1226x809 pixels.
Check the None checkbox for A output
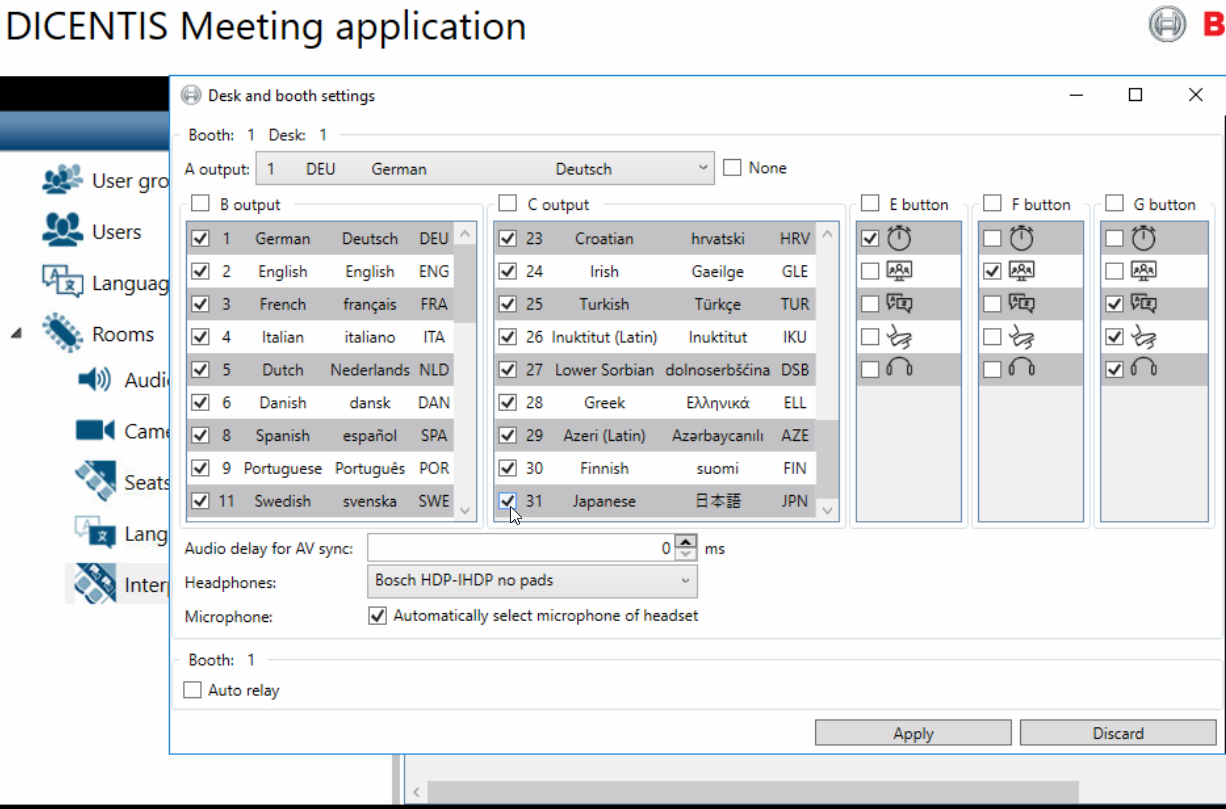point(732,168)
